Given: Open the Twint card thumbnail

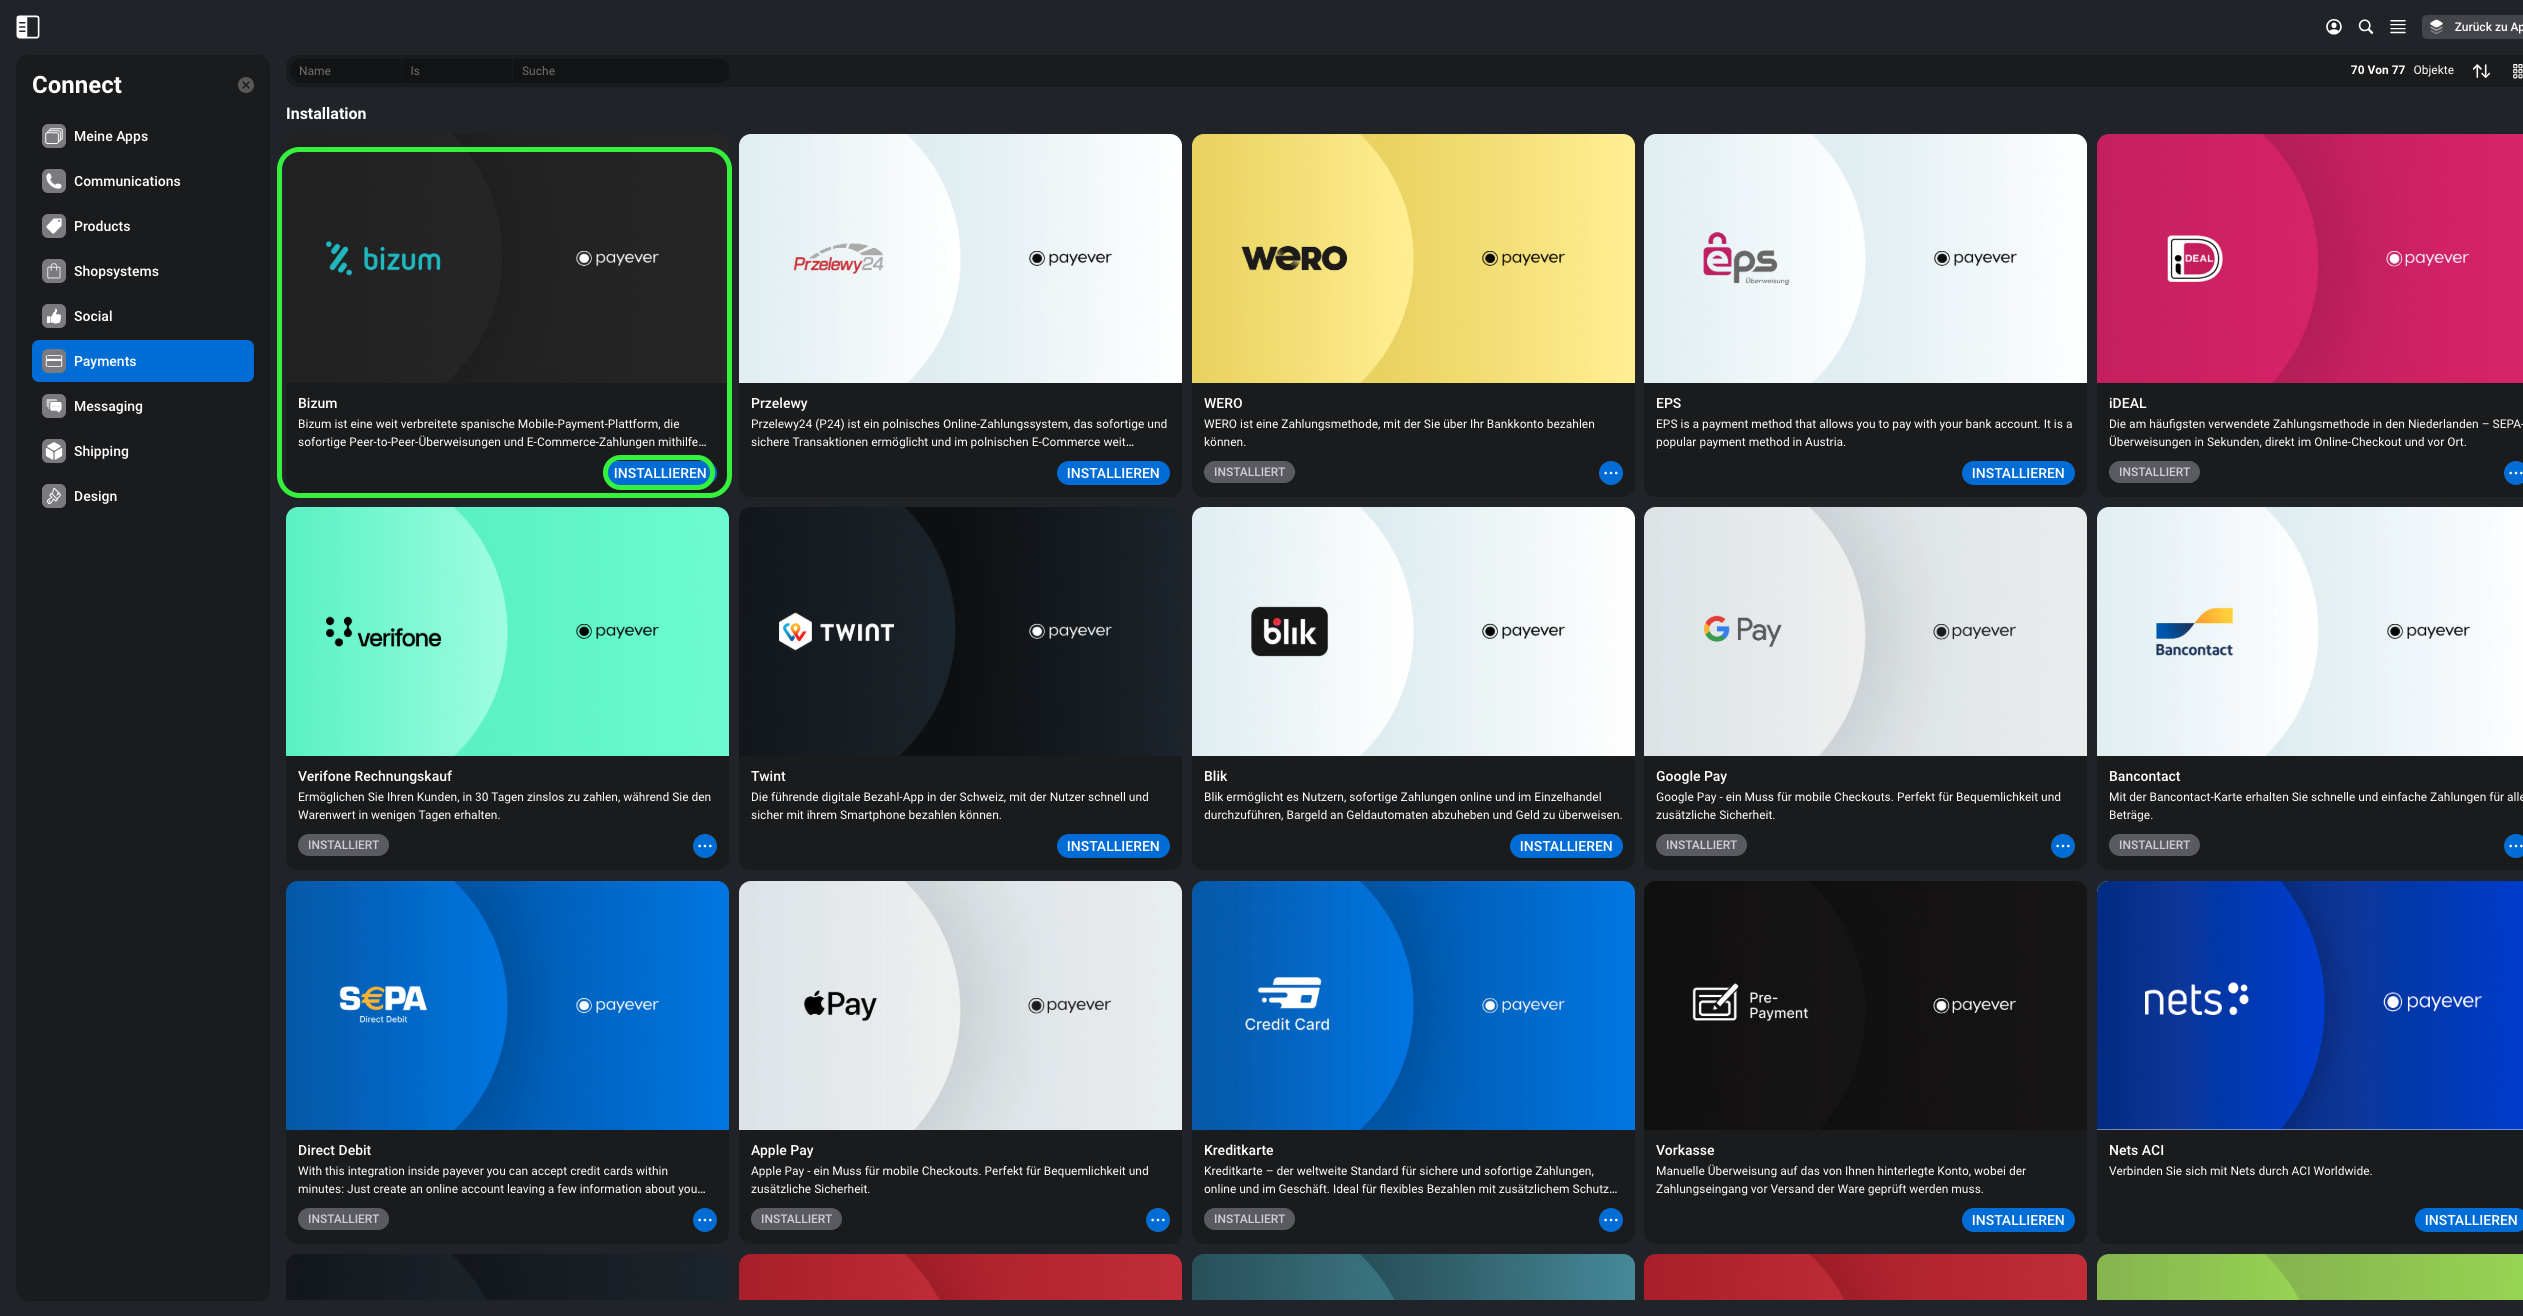Looking at the screenshot, I should 960,631.
